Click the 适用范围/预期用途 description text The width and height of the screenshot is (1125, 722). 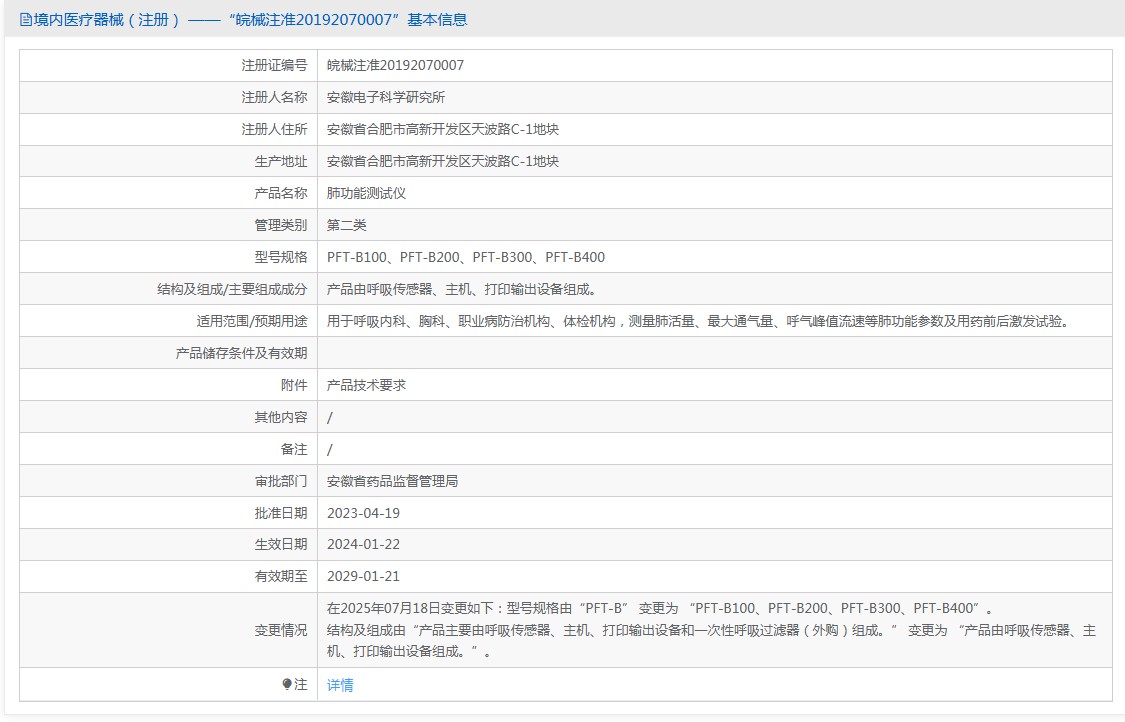tap(697, 321)
